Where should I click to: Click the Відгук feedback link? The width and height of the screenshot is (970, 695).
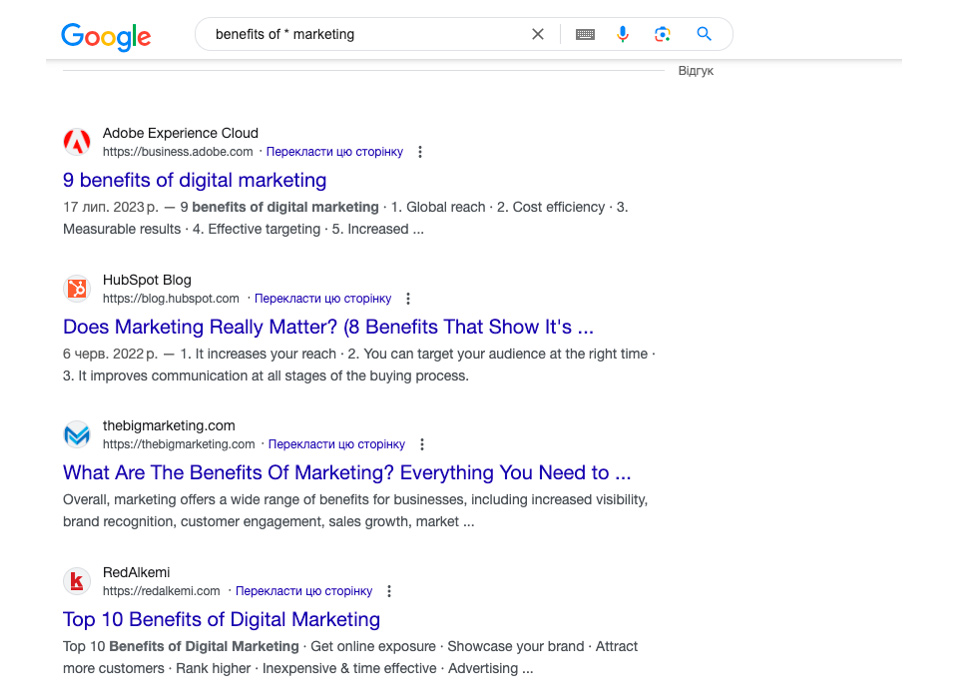click(x=696, y=71)
